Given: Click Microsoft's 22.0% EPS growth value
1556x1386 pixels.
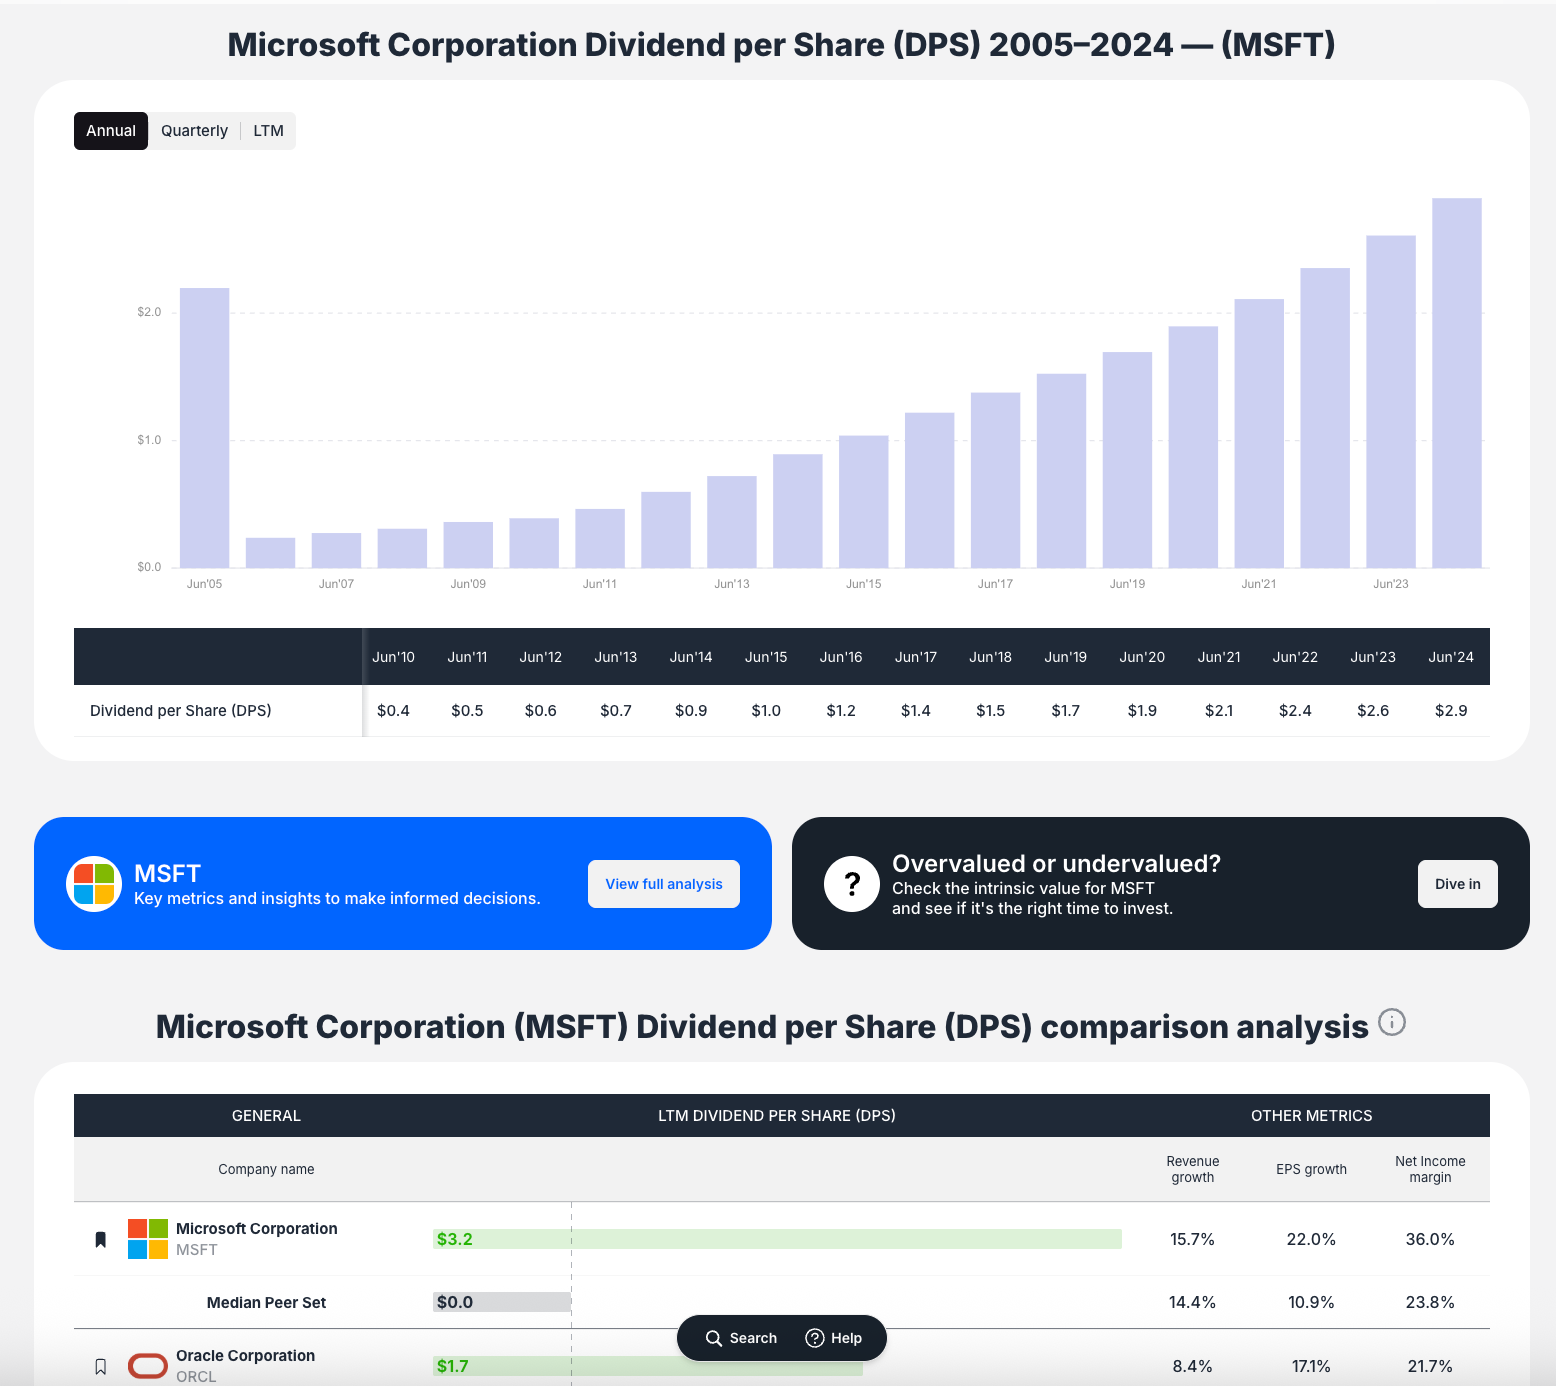Looking at the screenshot, I should point(1311,1239).
